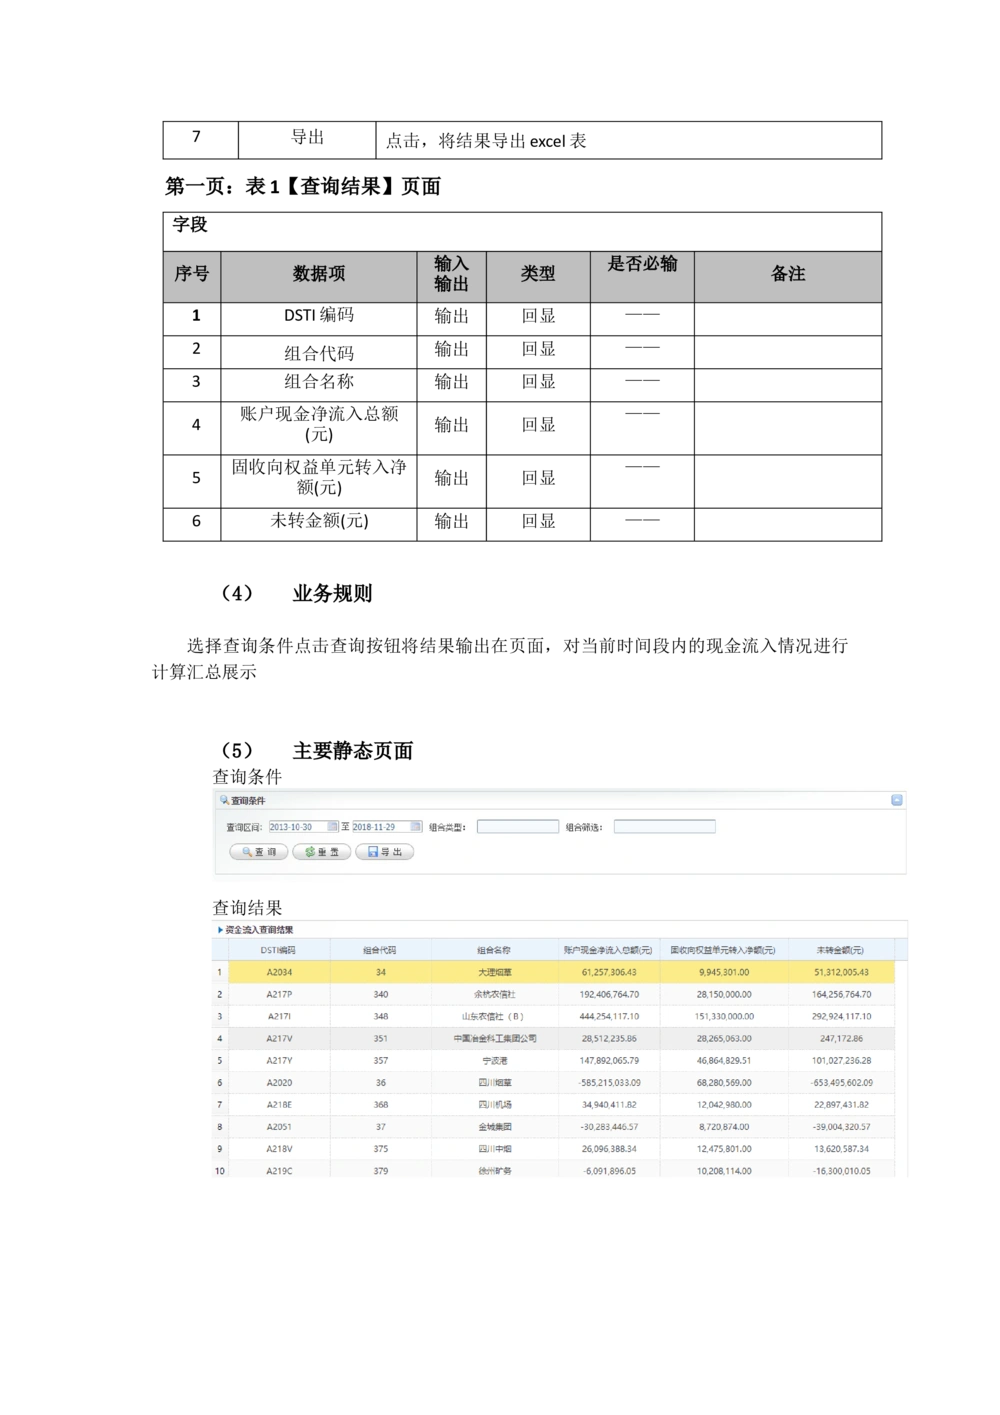
Task: Click the calendar icon next to 2018-11-29
Action: click(416, 827)
